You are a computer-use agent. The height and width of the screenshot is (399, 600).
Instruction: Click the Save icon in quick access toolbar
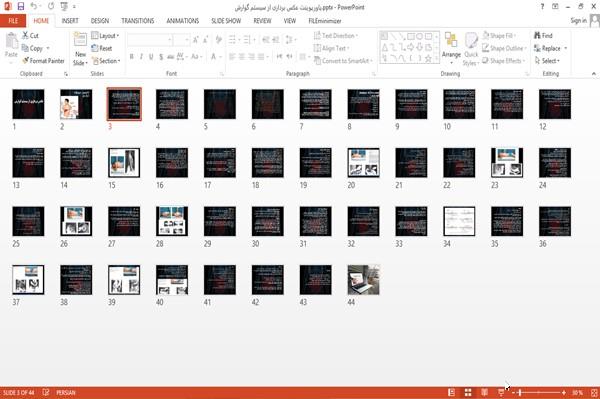point(21,6)
